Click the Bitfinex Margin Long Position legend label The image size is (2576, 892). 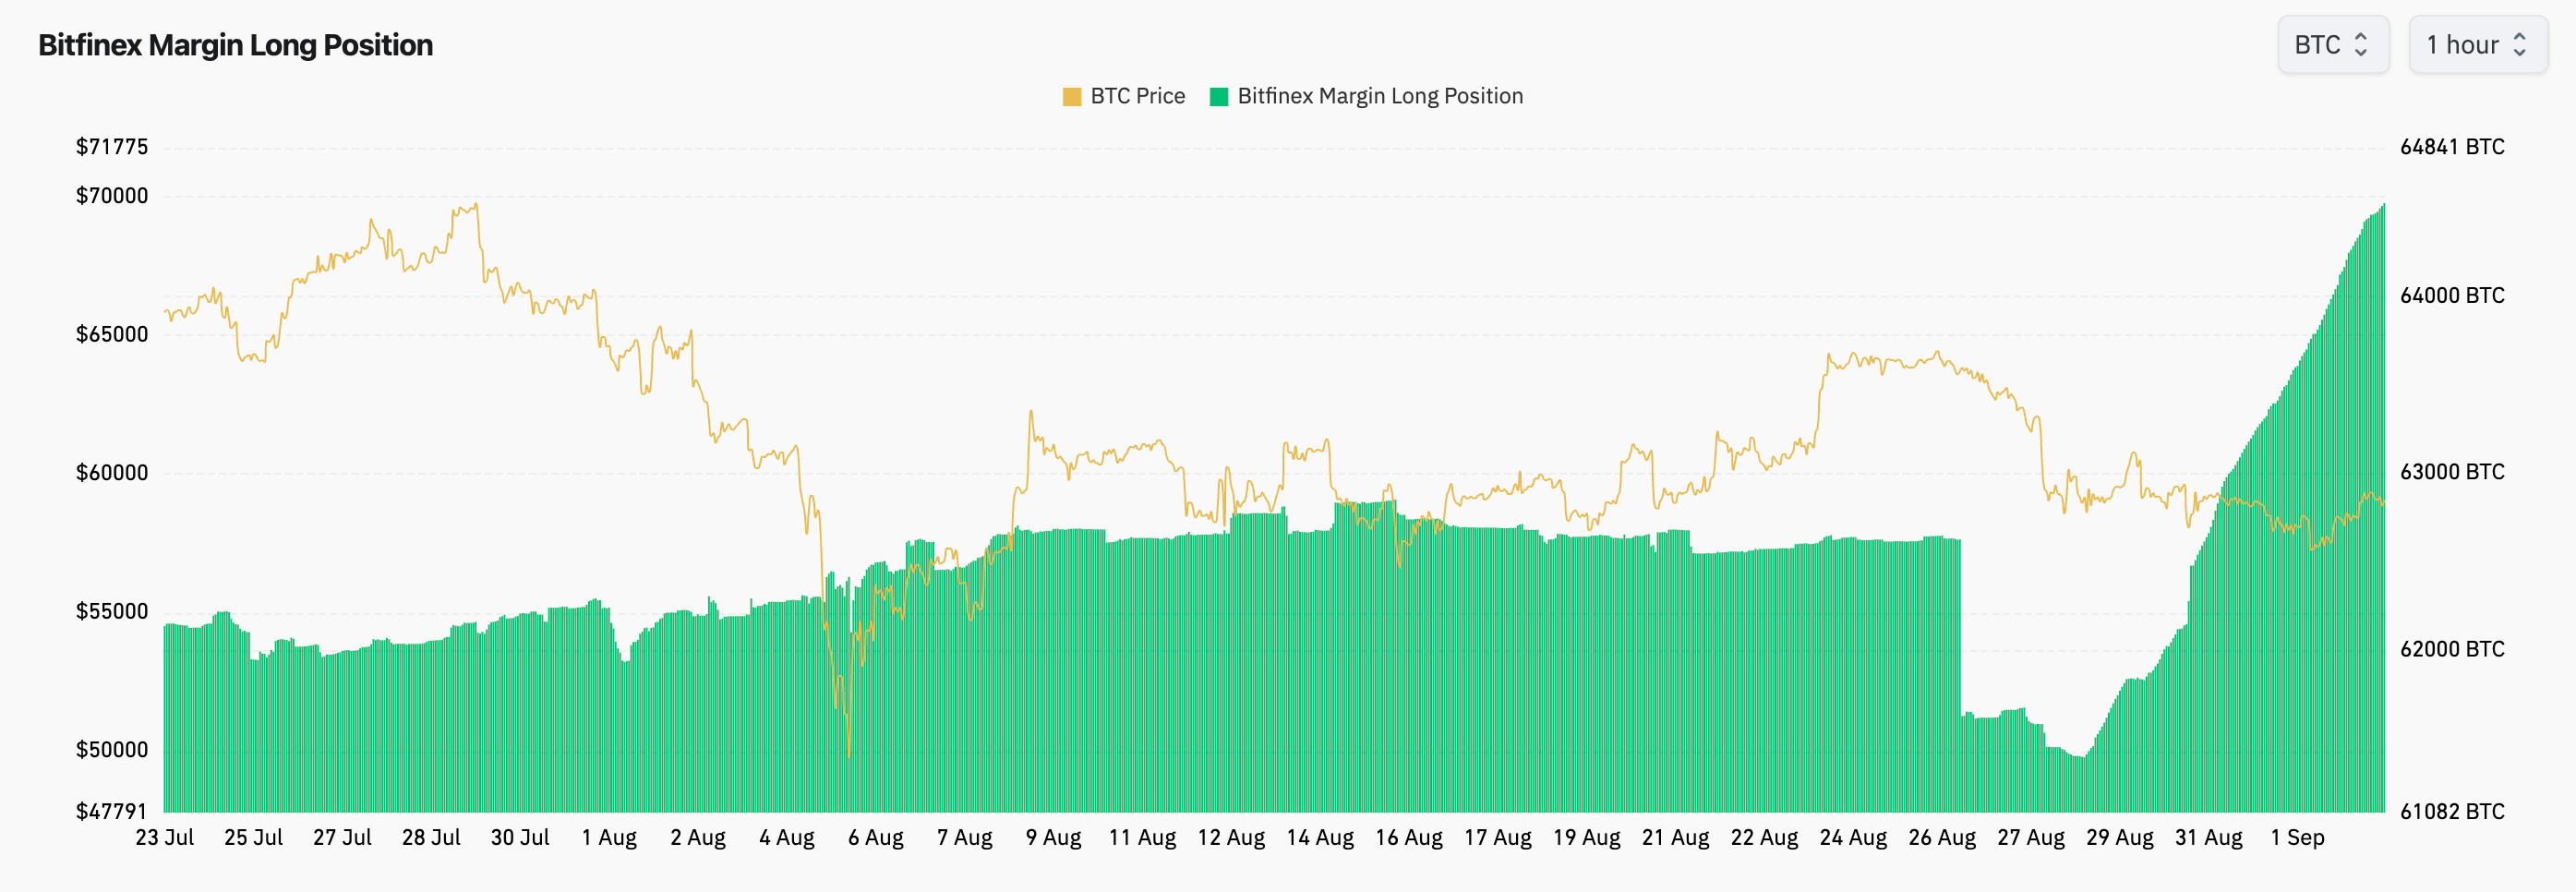coord(1380,96)
